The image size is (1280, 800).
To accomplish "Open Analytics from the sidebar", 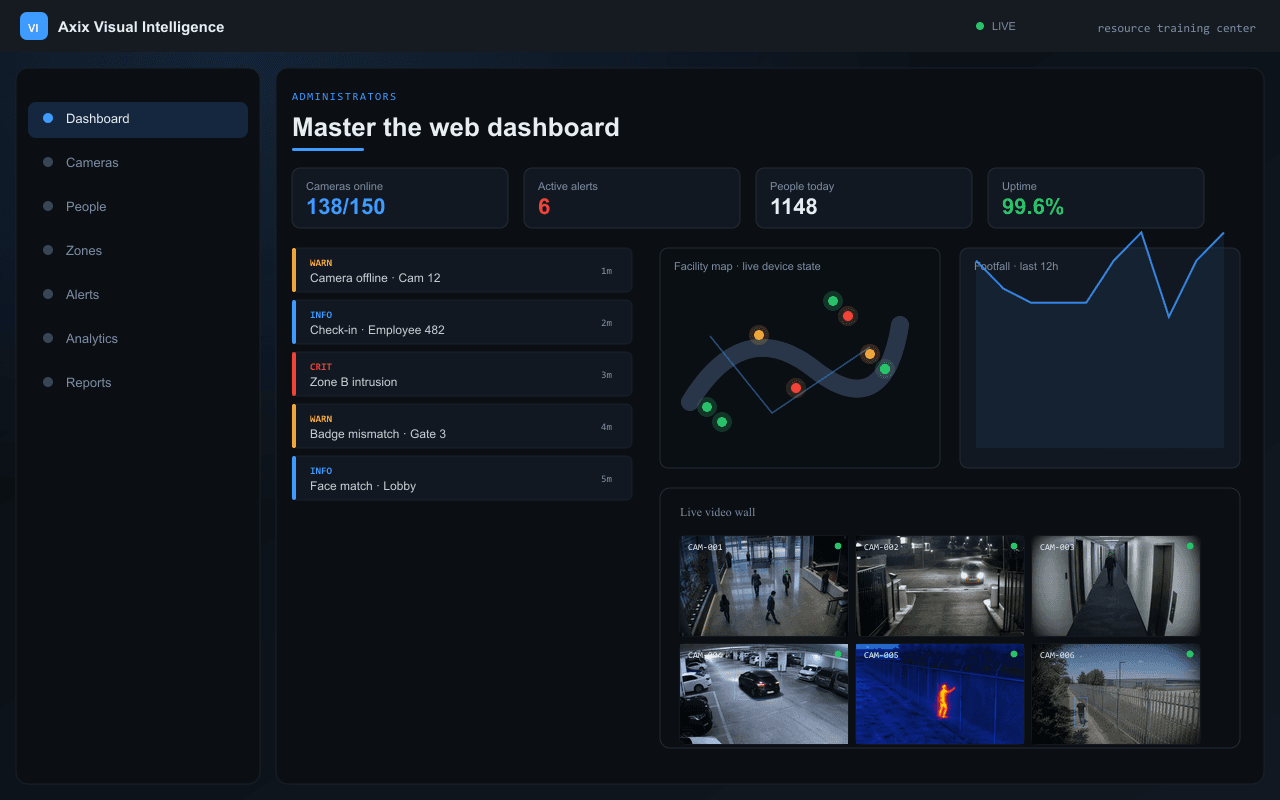I will (138, 339).
